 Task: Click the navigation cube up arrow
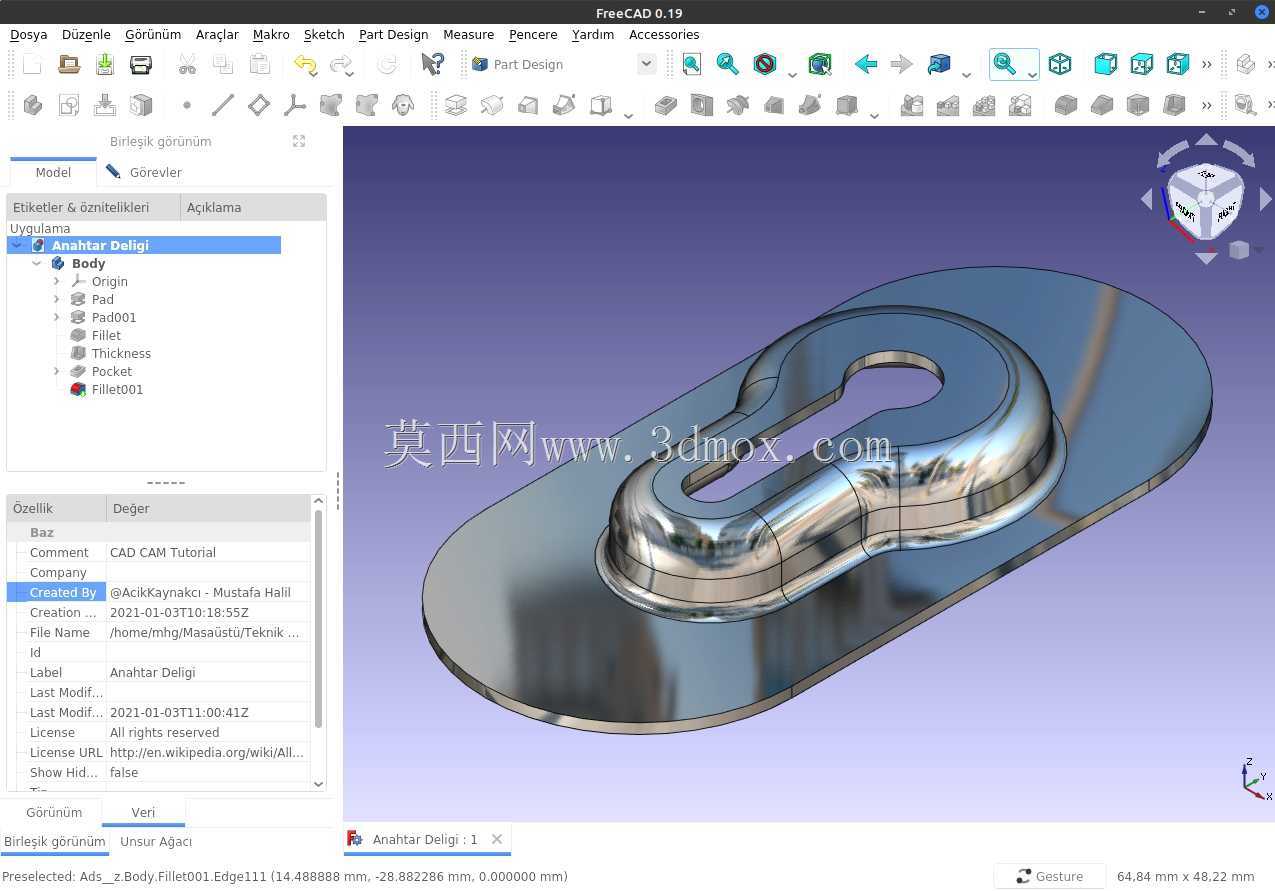coord(1207,141)
